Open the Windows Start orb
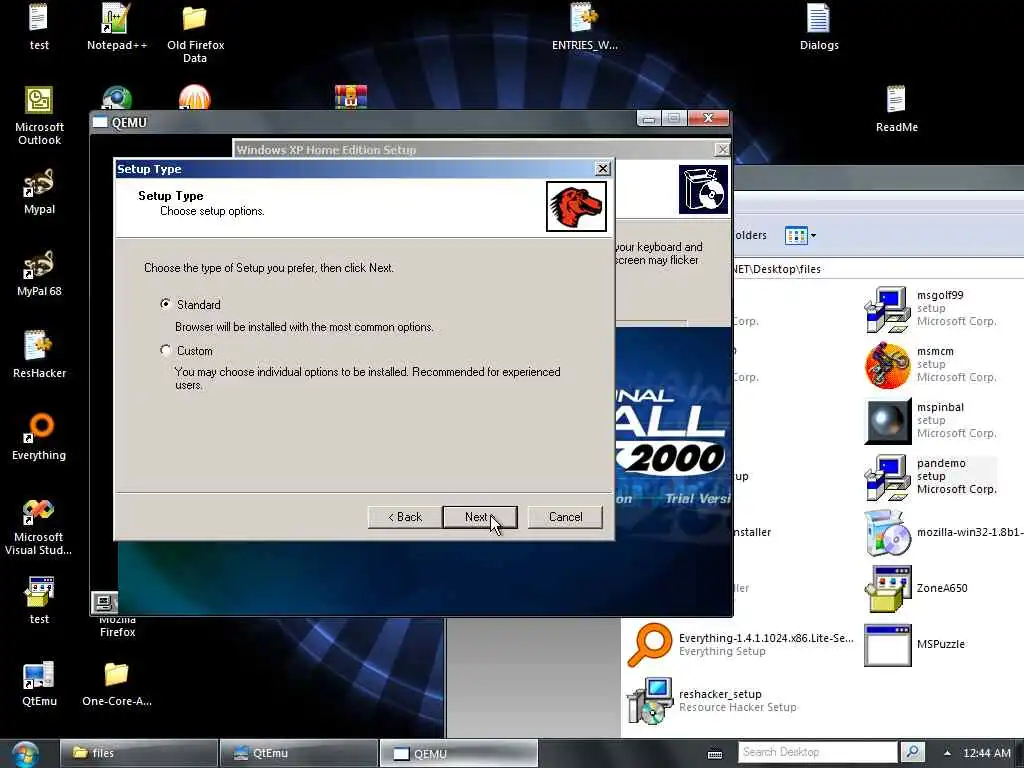The height and width of the screenshot is (768, 1024). 25,754
